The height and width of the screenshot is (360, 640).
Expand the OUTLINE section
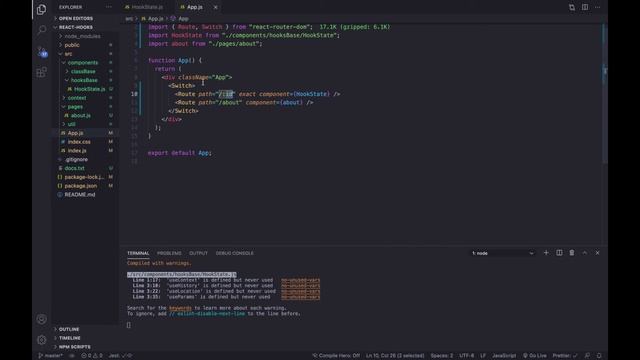coord(69,329)
